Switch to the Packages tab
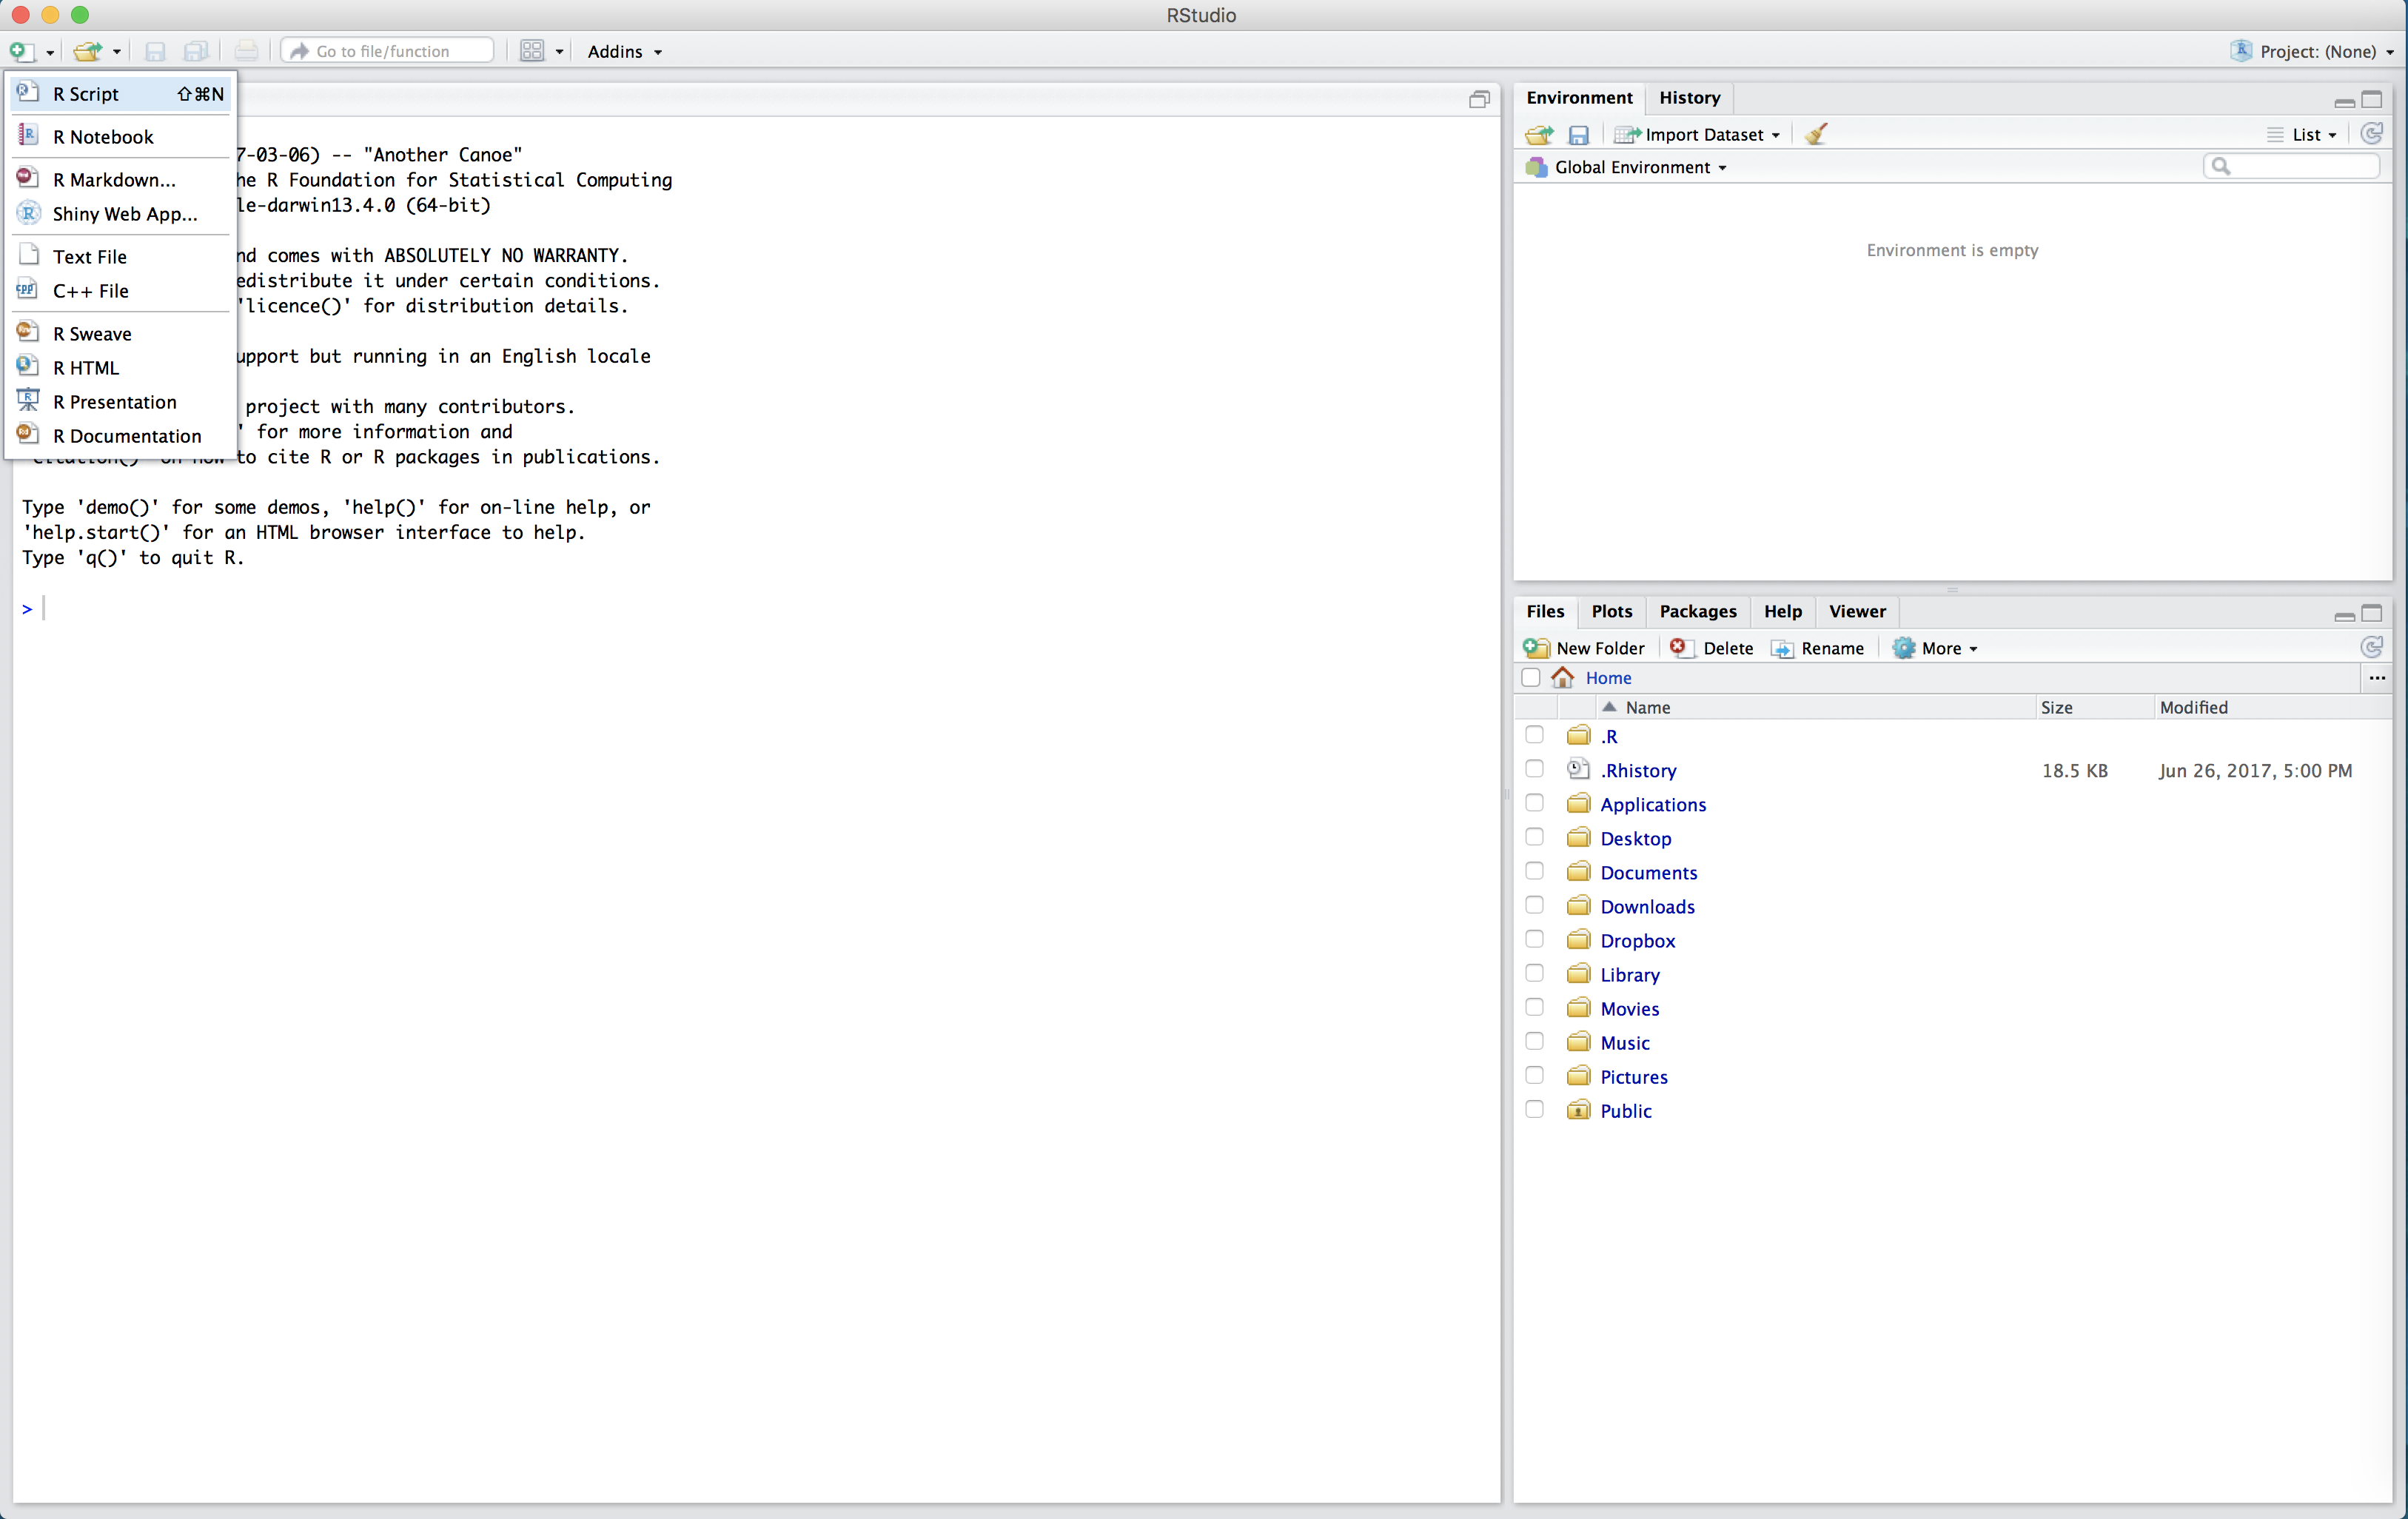 click(1697, 611)
